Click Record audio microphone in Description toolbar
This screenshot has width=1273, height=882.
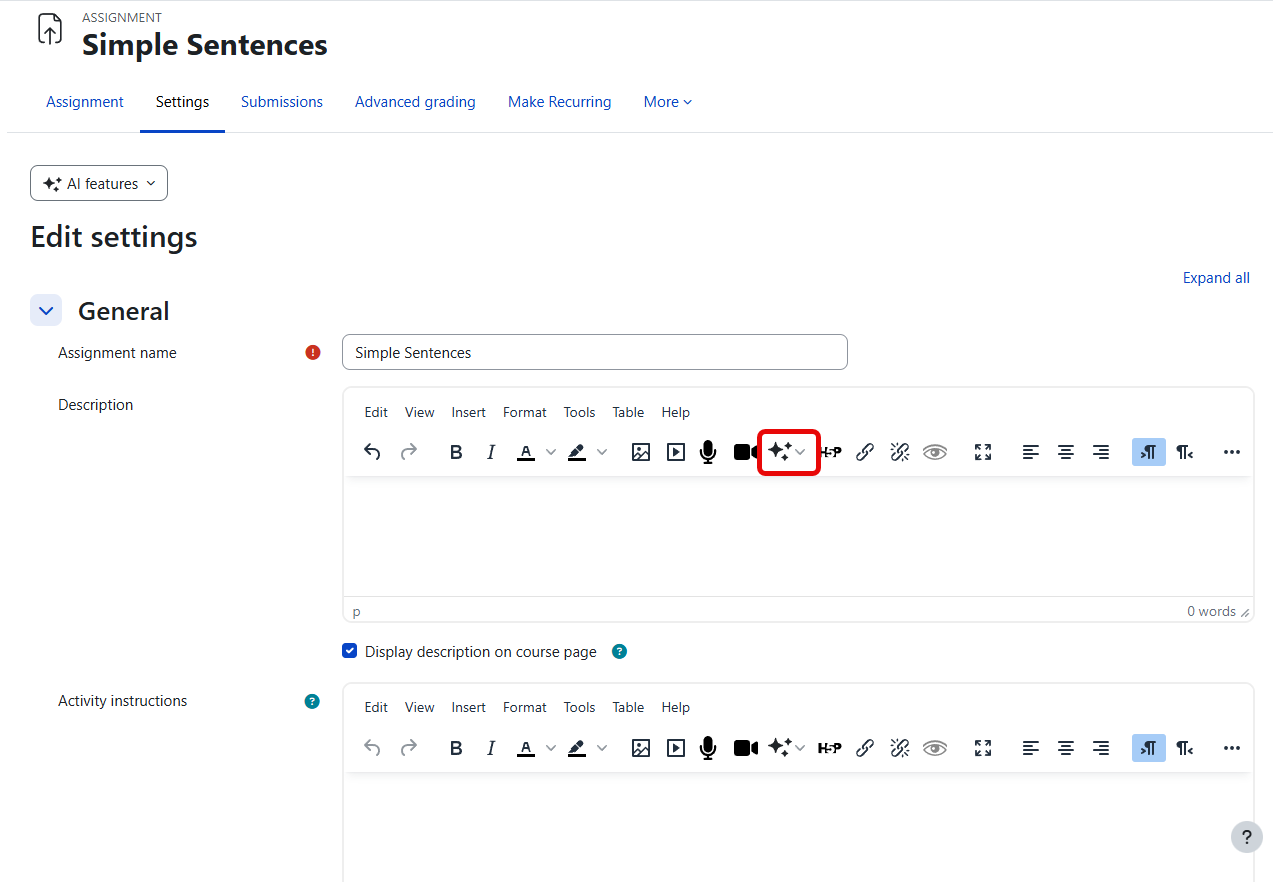(x=708, y=452)
